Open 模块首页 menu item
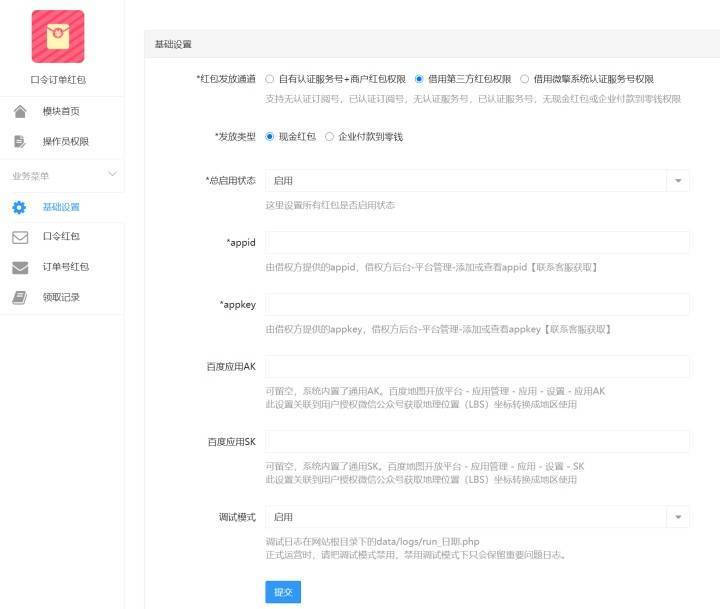 61,111
